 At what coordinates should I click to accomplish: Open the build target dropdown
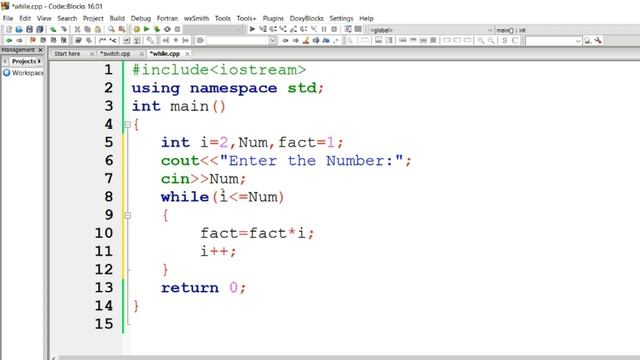click(213, 30)
